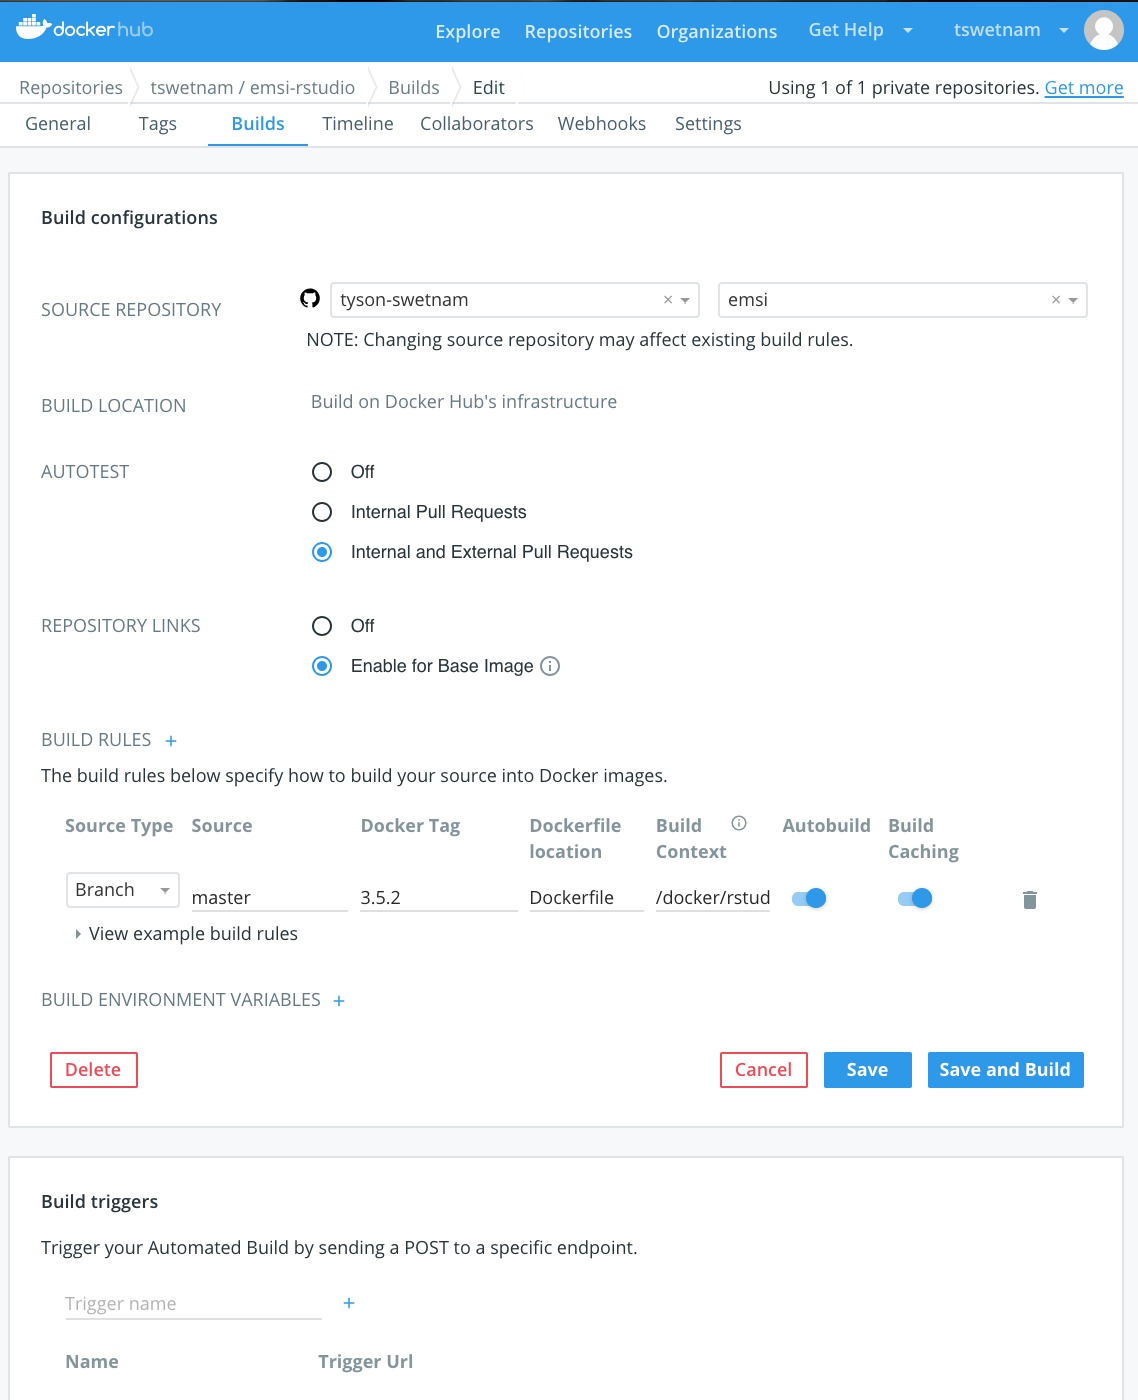Screen dimensions: 1138x1400
Task: Select the Builds tab
Action: (x=258, y=124)
